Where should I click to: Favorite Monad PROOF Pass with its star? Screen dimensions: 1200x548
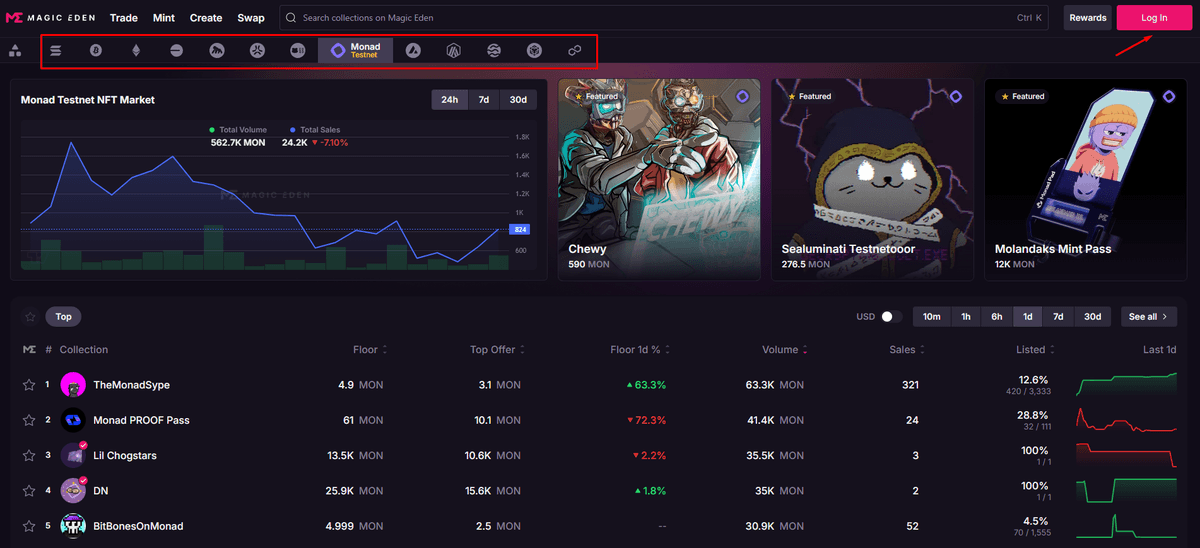coord(29,420)
